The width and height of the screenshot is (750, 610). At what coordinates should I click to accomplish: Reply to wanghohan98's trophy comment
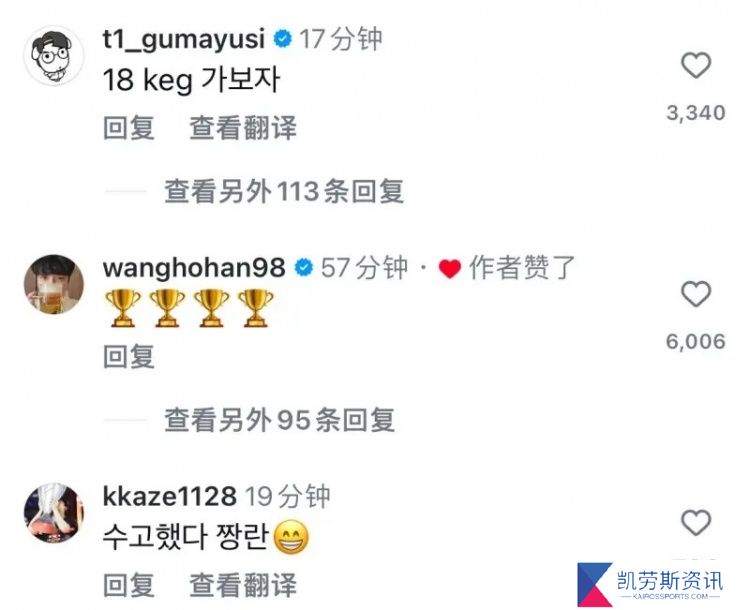tap(129, 356)
